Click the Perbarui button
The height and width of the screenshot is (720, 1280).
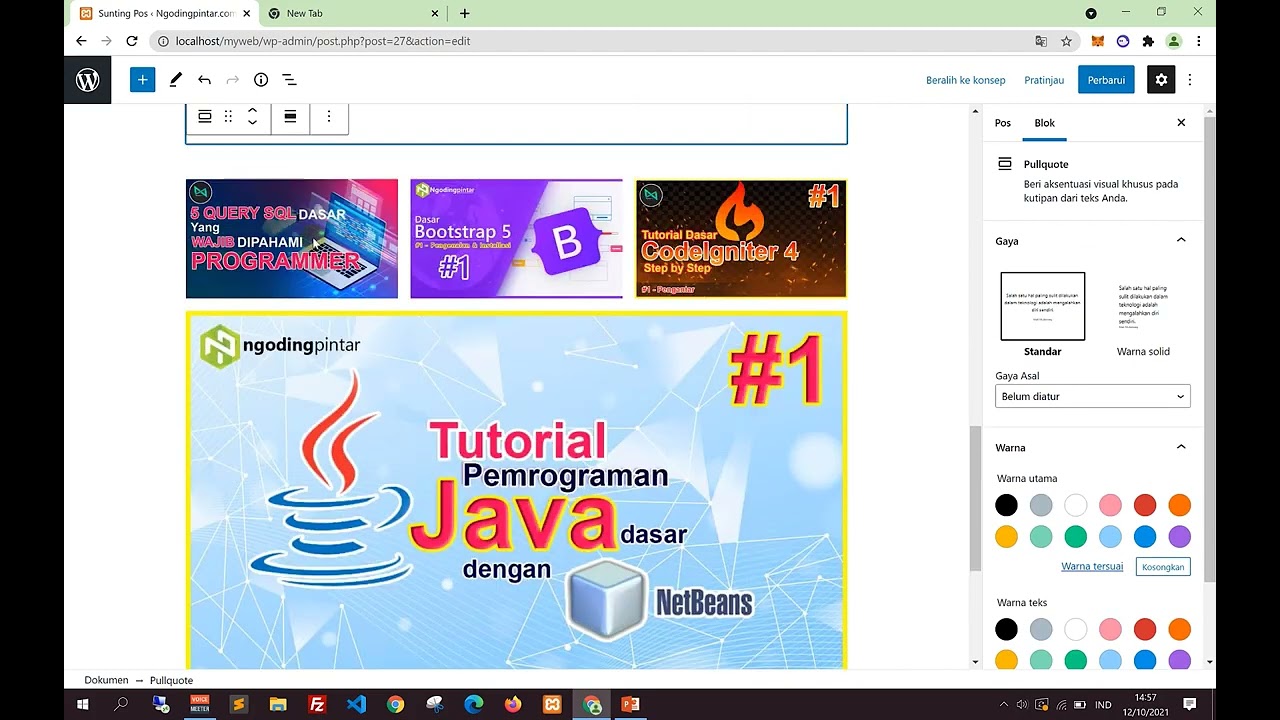[x=1105, y=80]
